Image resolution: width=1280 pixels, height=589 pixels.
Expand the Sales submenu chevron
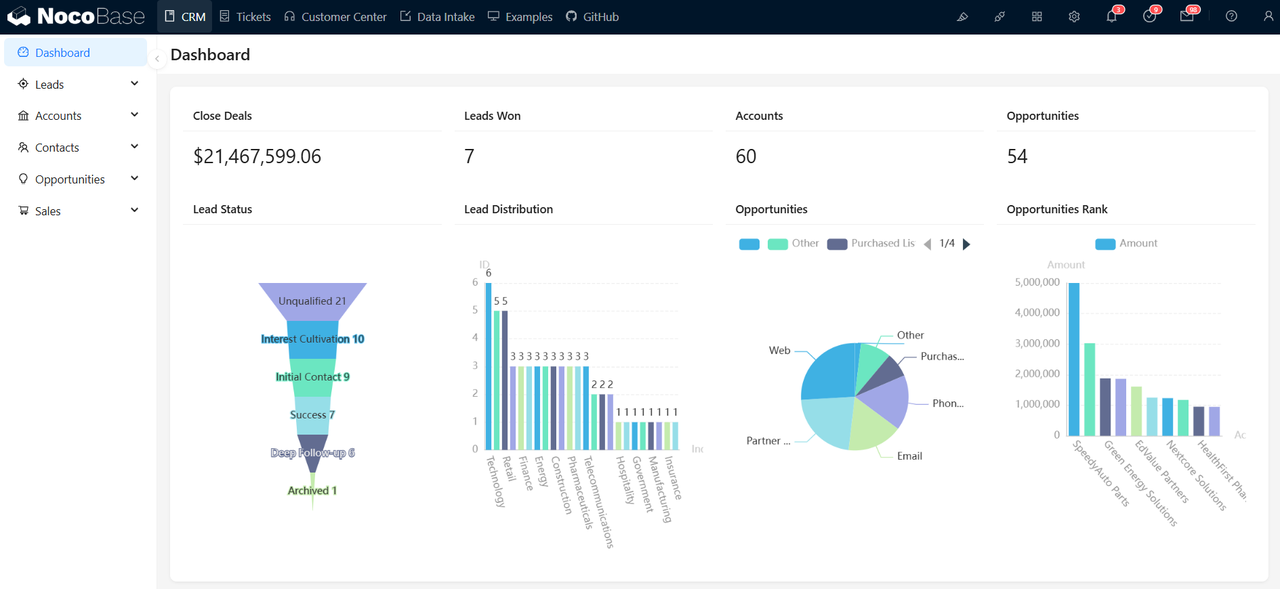click(135, 211)
